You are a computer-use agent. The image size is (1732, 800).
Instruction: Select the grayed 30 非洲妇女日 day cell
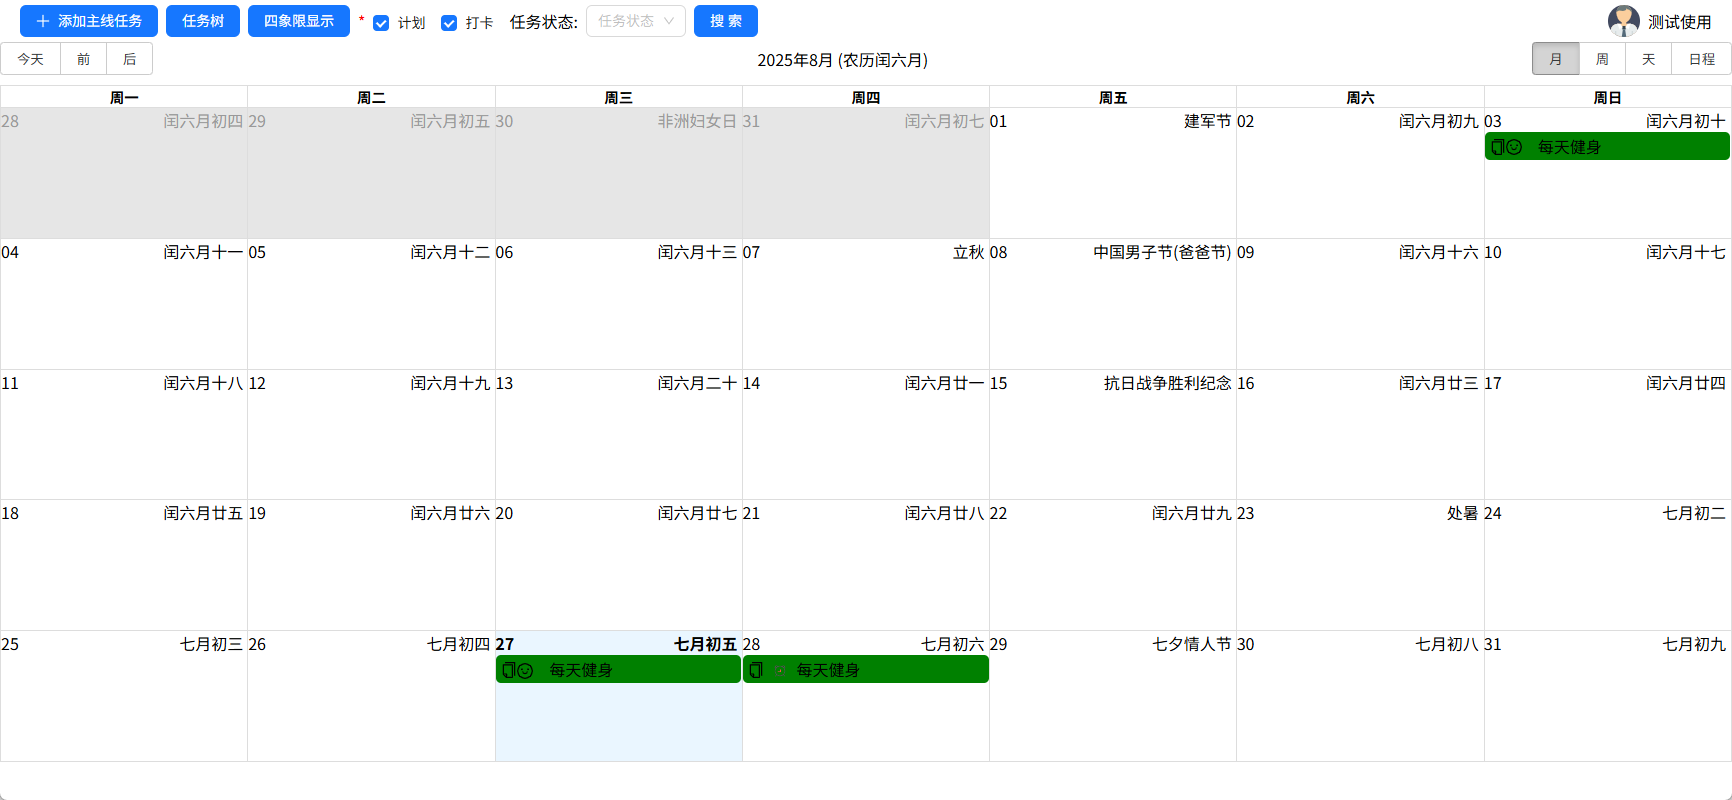click(619, 173)
